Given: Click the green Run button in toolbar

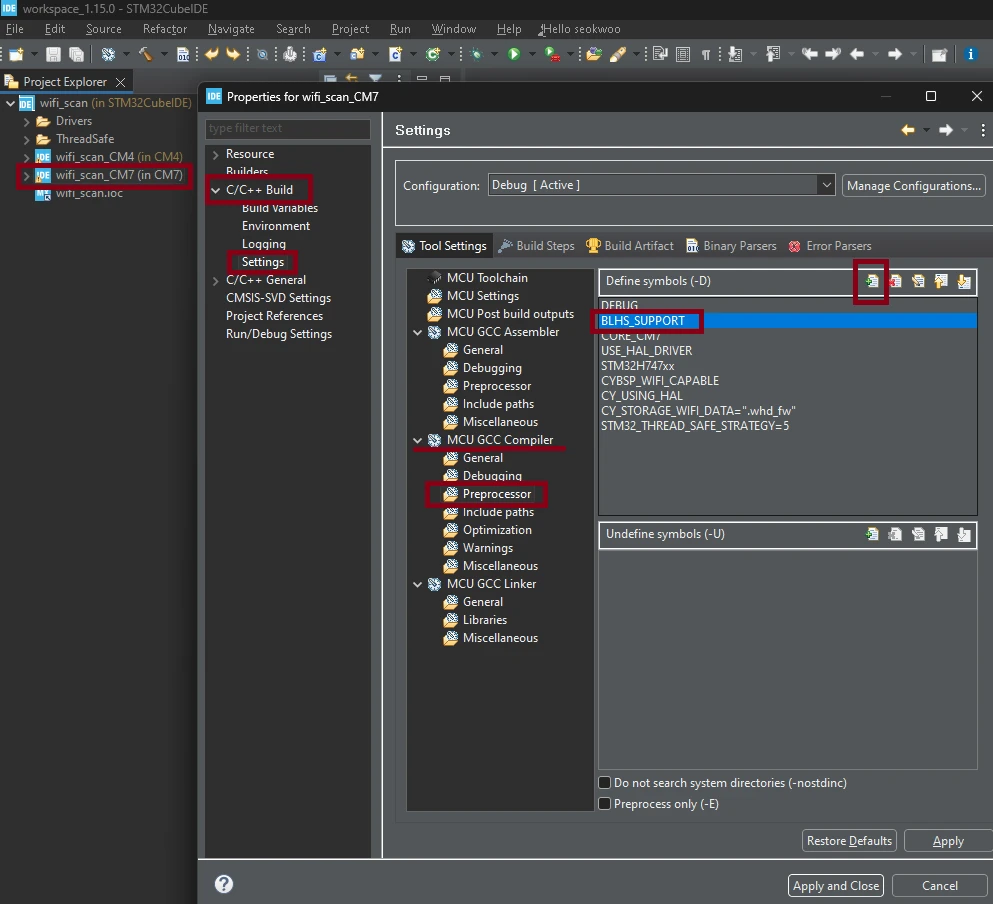Looking at the screenshot, I should click(514, 54).
